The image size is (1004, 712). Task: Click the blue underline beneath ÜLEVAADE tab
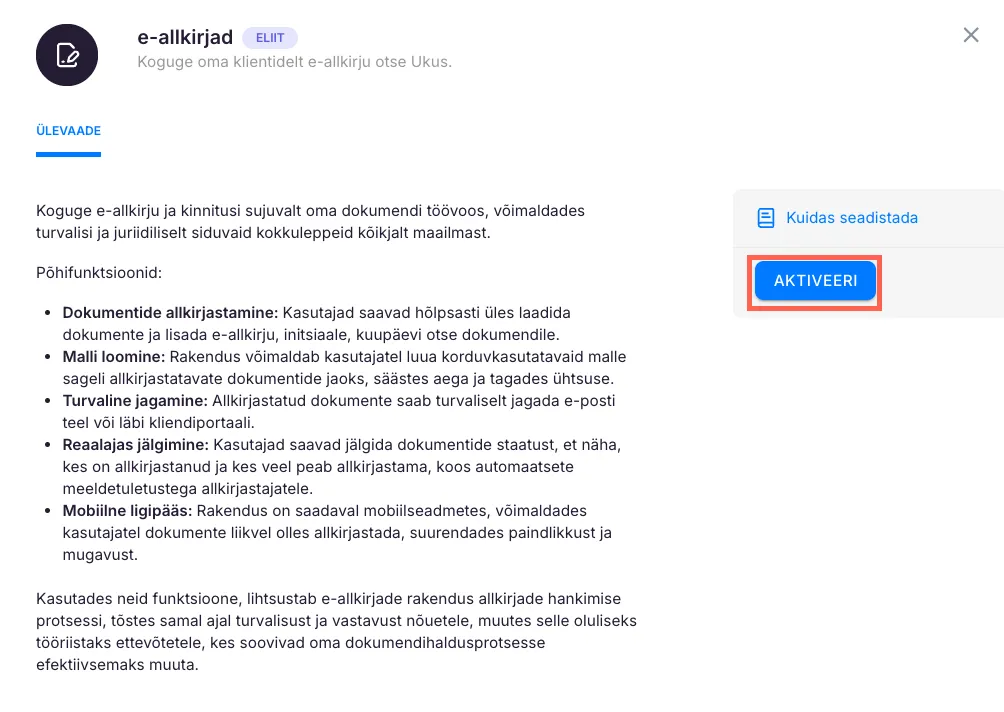[x=68, y=154]
